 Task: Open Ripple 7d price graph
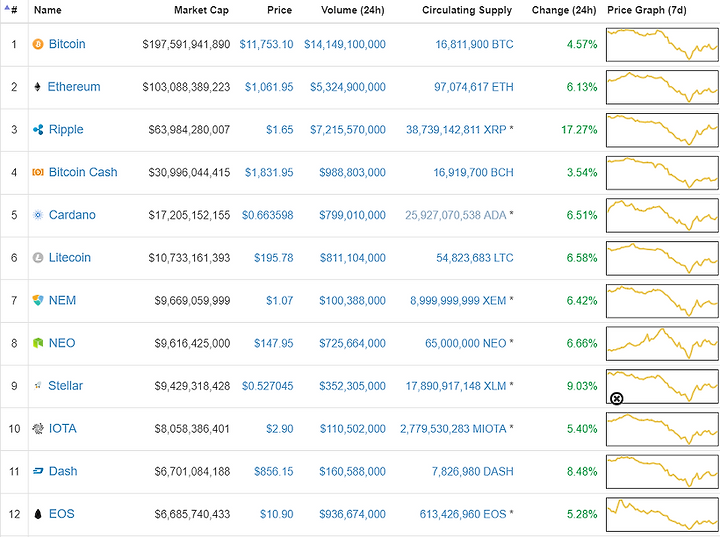(662, 130)
